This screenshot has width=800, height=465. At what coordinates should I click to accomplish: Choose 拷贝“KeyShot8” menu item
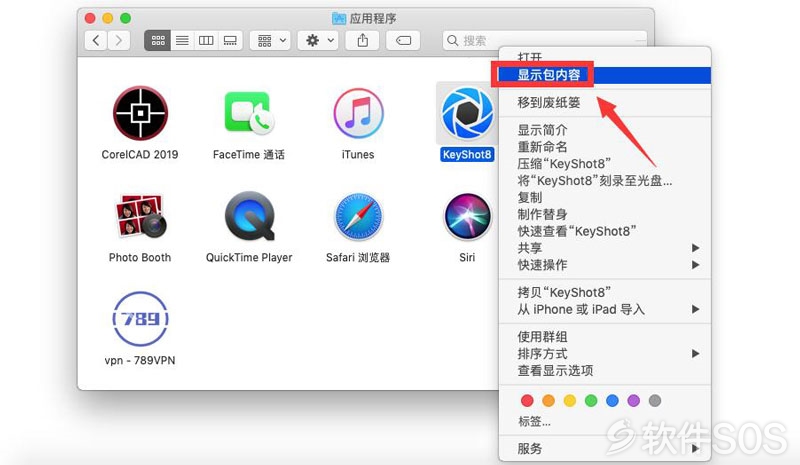605,292
